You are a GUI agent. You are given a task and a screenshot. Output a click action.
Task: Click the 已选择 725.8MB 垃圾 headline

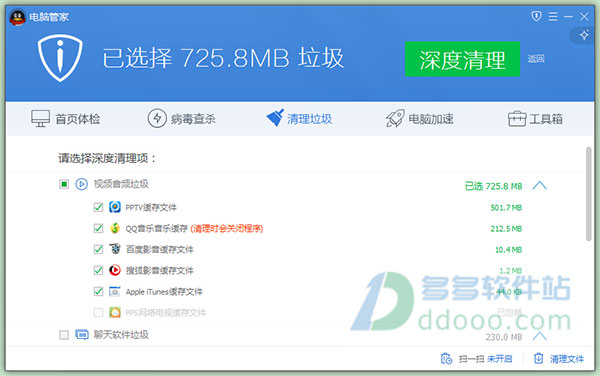coord(223,58)
